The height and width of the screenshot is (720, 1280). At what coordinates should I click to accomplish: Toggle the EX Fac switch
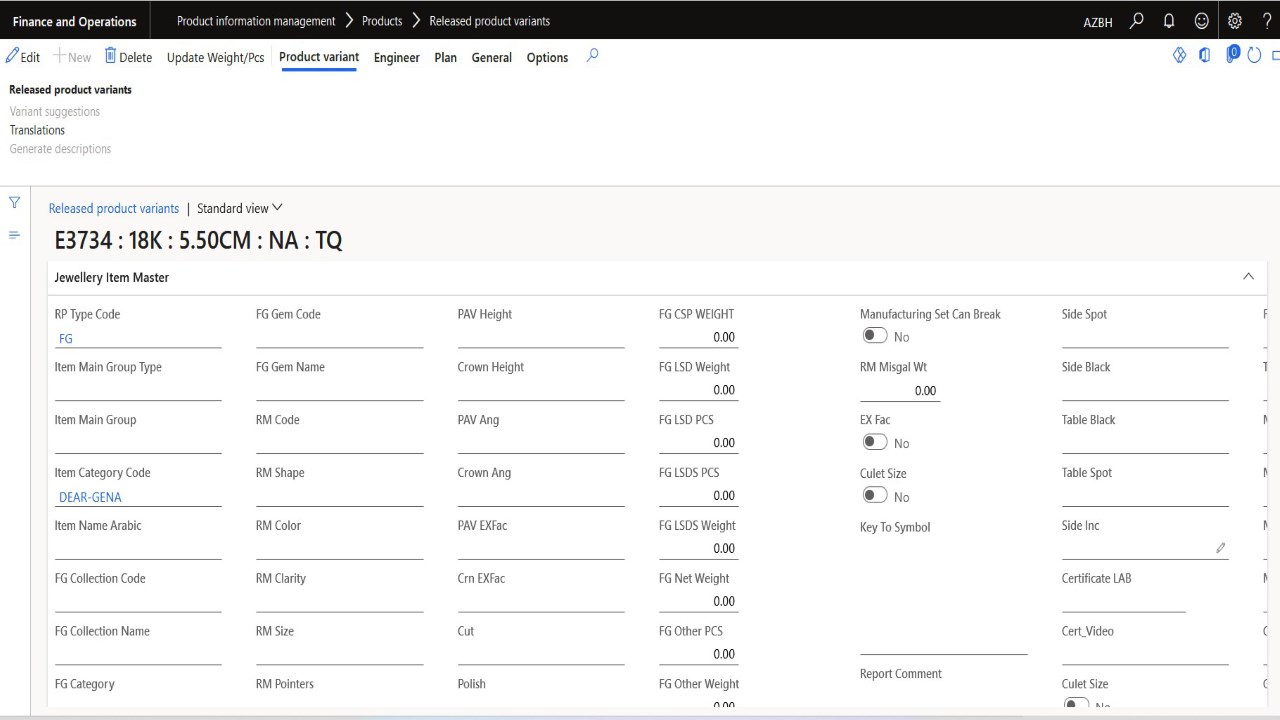point(875,443)
